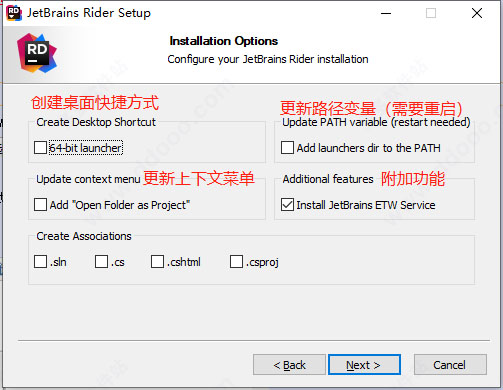
Task: Go to the next setup step
Action: pos(364,365)
